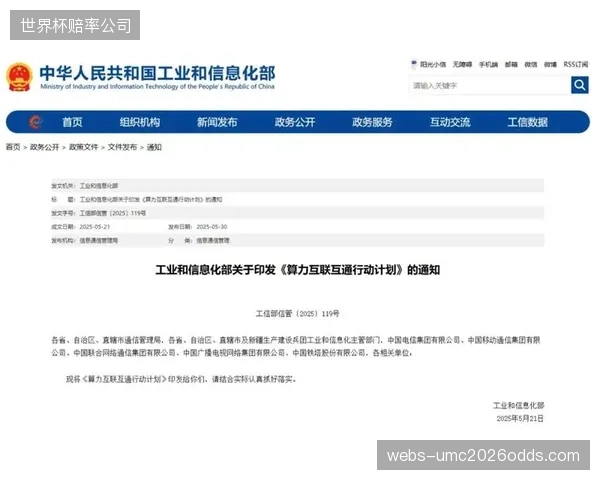Open the 微博 link at top

coord(550,64)
